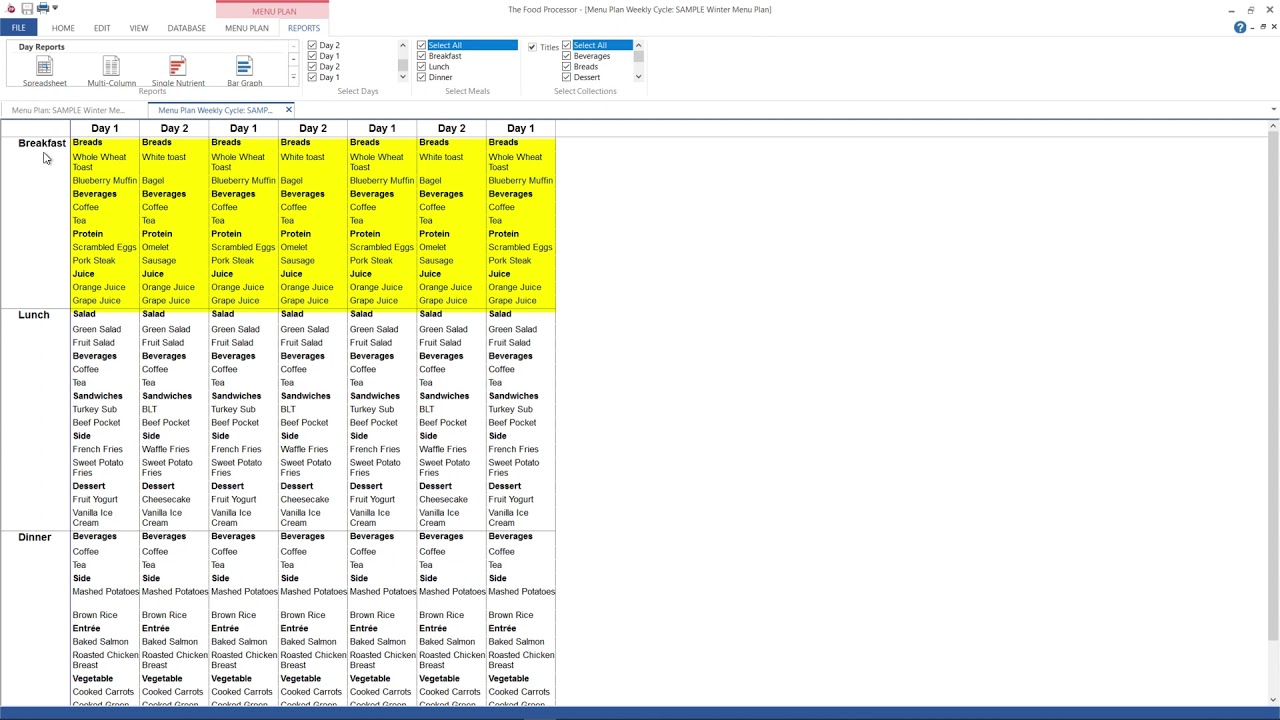The height and width of the screenshot is (720, 1280).
Task: Select the REPORTS ribbon tab
Action: 304,28
